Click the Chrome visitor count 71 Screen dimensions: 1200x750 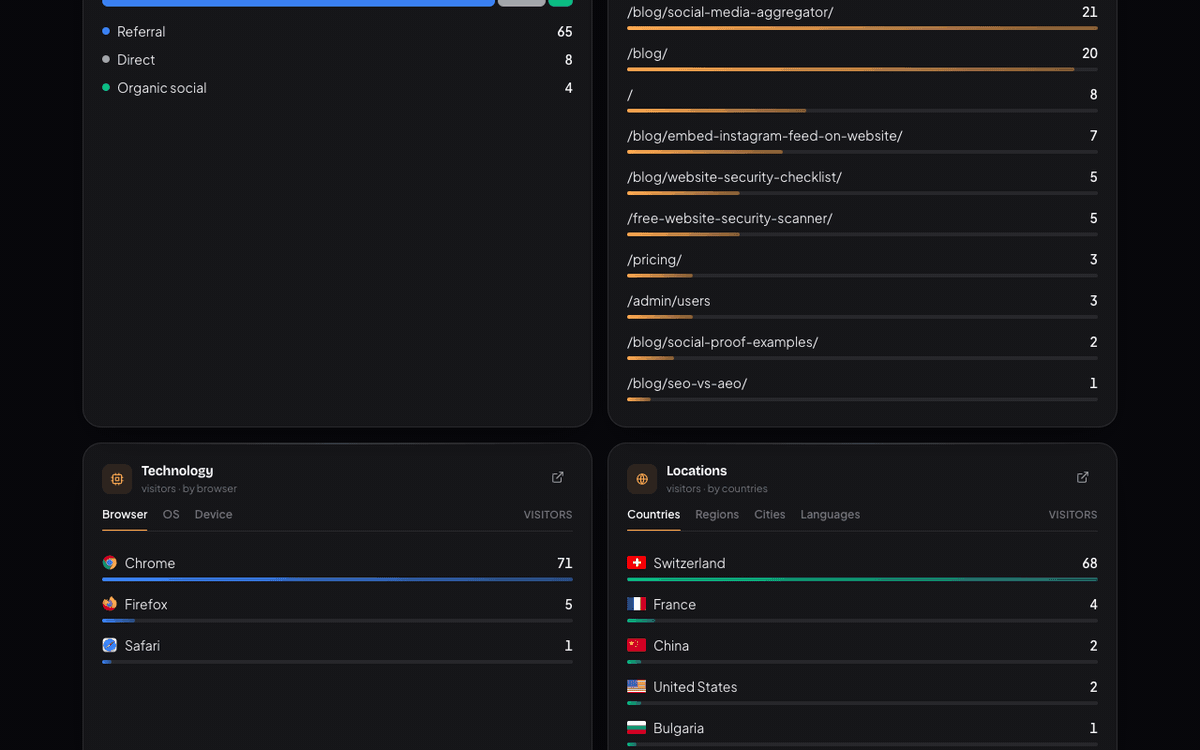(x=565, y=563)
